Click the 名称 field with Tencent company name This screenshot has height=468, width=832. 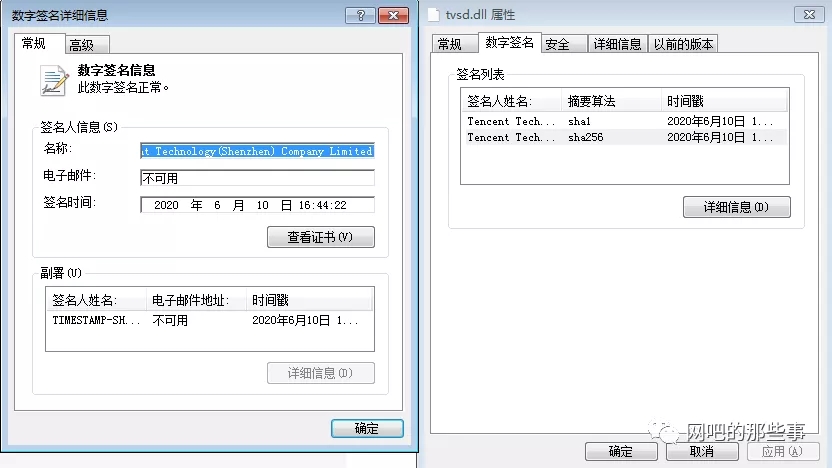[257, 151]
